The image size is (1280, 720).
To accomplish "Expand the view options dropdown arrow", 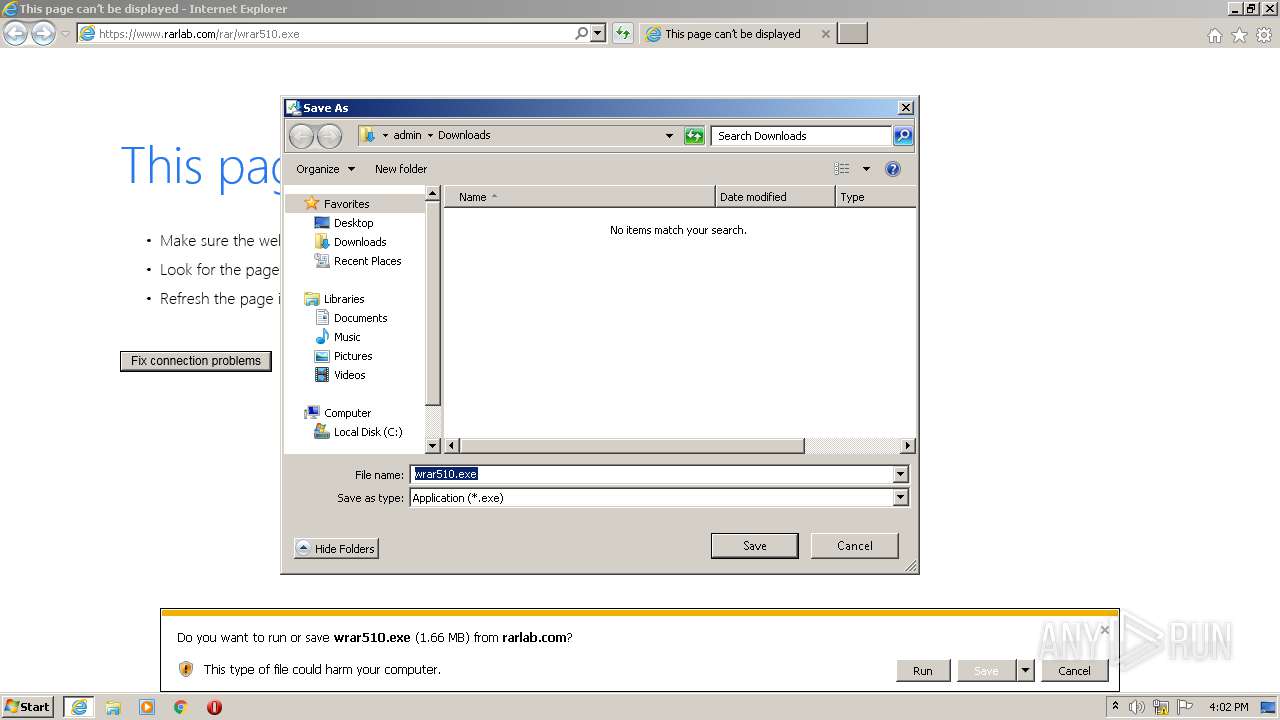I will click(x=866, y=169).
